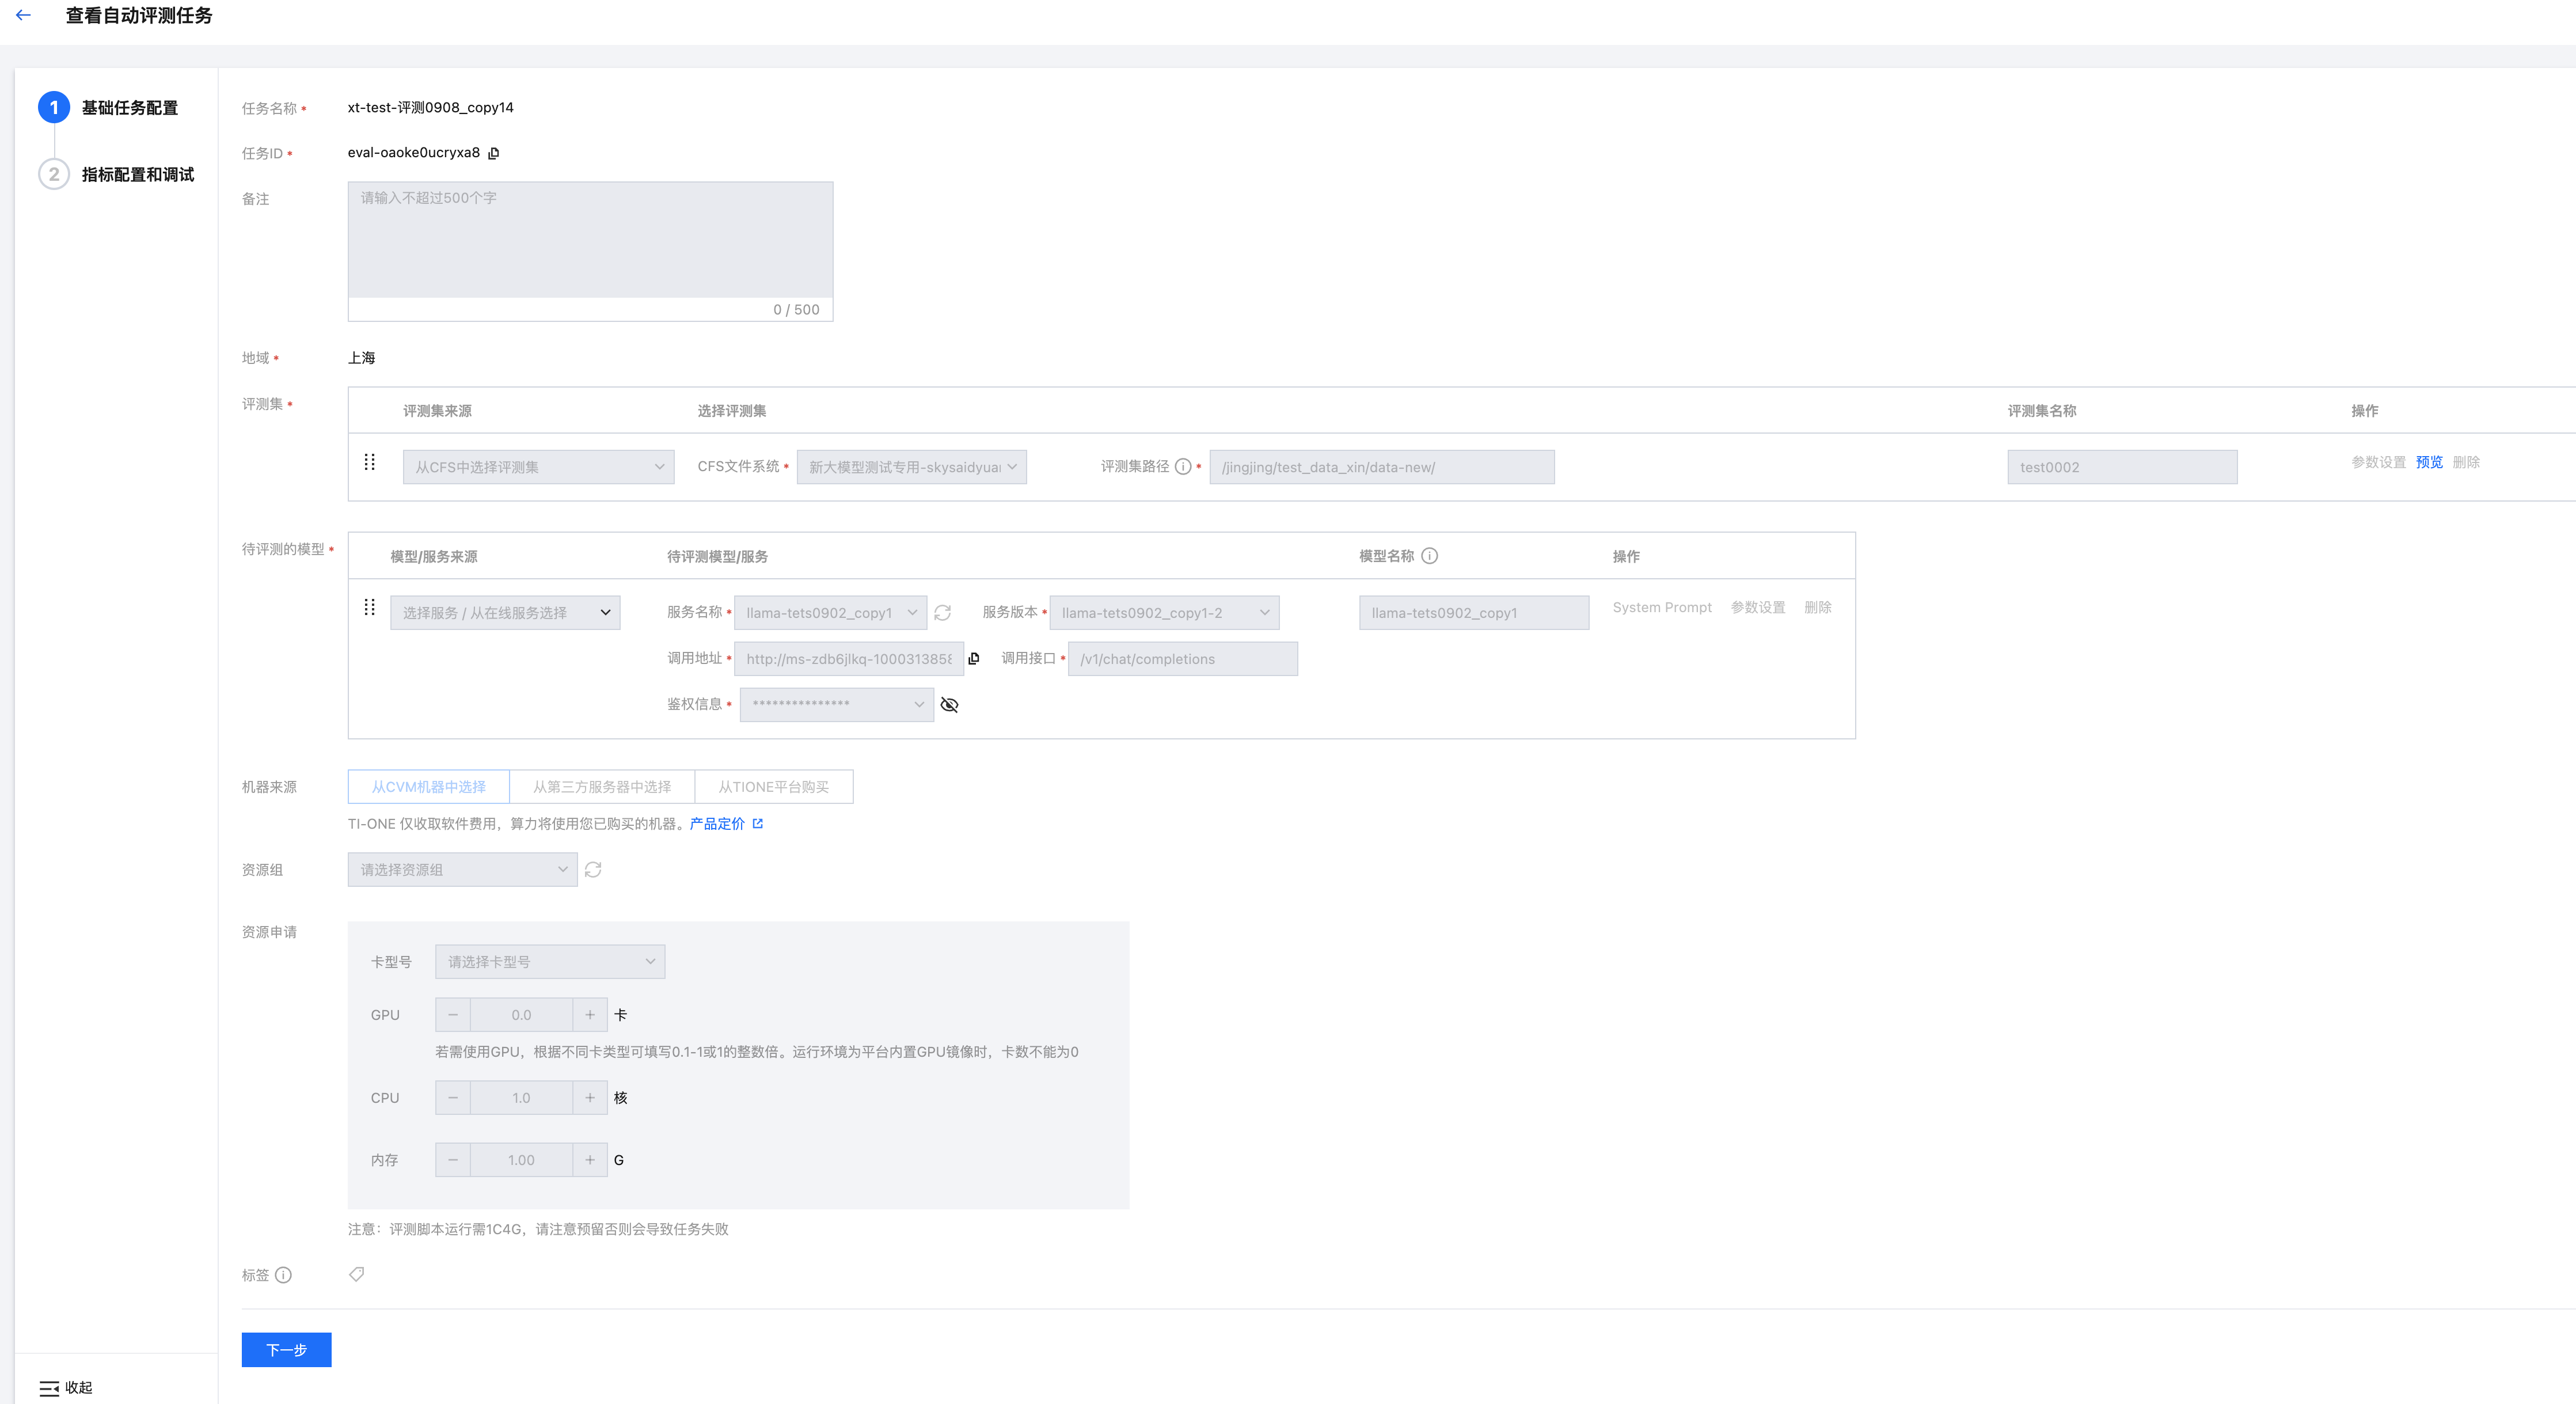Expand the 服务版本 dropdown

[x=1164, y=613]
